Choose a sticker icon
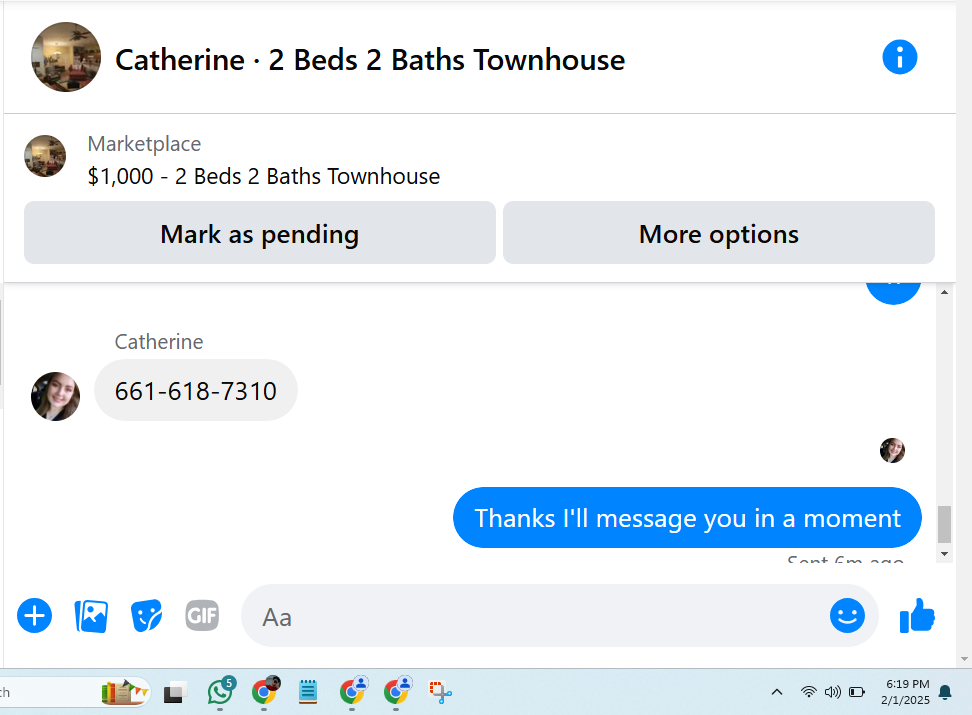The height and width of the screenshot is (715, 972). tap(146, 616)
